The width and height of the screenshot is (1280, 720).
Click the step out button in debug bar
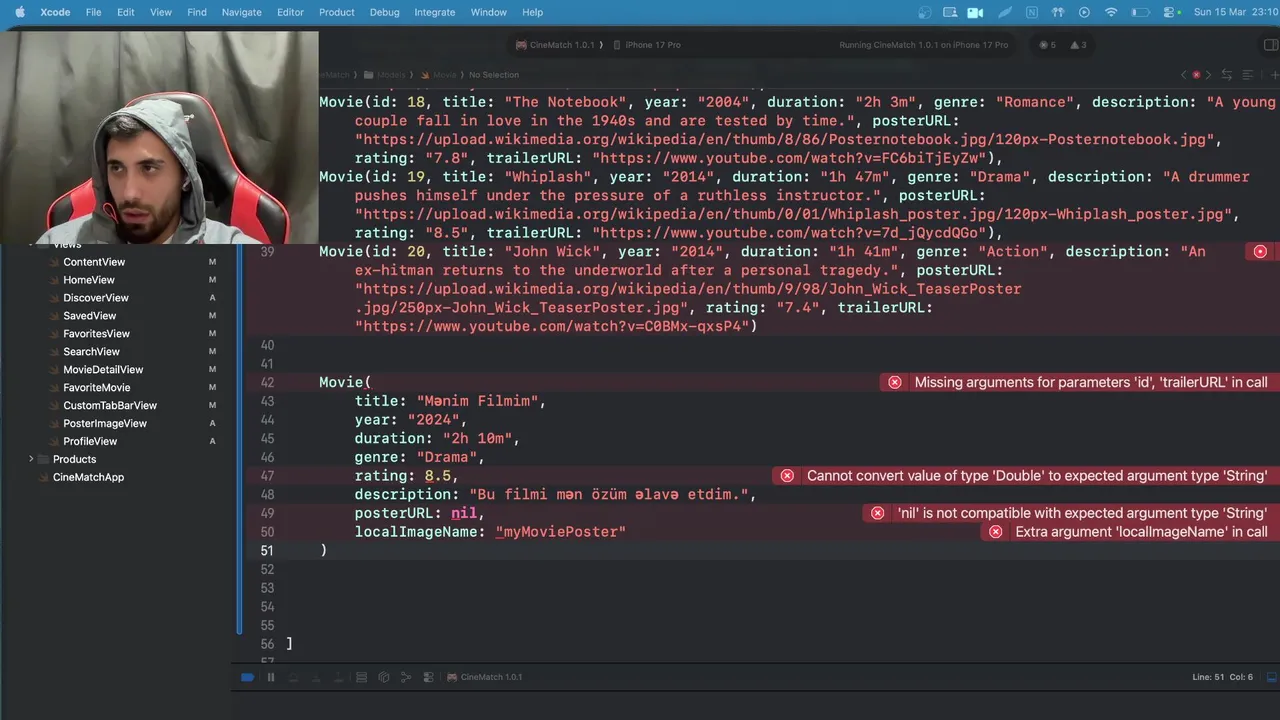337,677
